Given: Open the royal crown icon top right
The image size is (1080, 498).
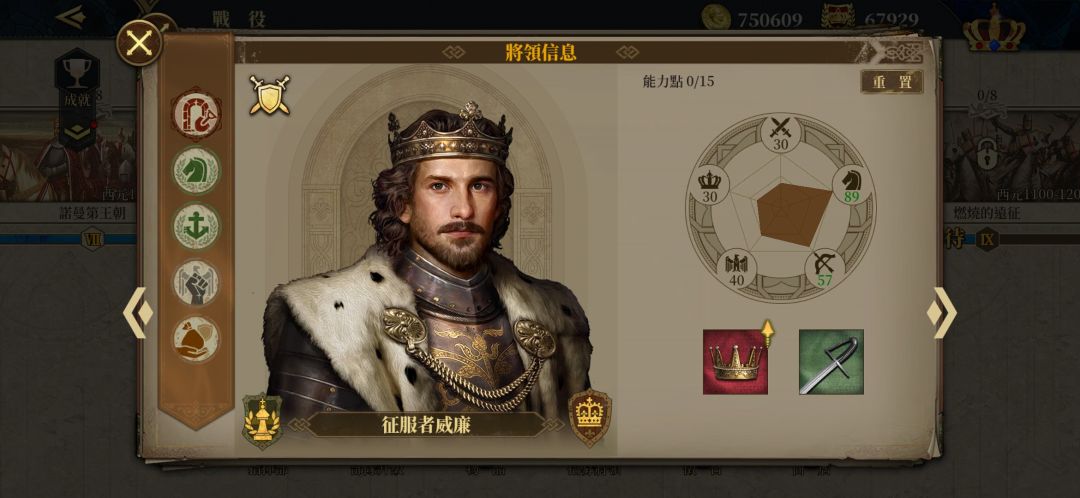Looking at the screenshot, I should pyautogui.click(x=994, y=29).
